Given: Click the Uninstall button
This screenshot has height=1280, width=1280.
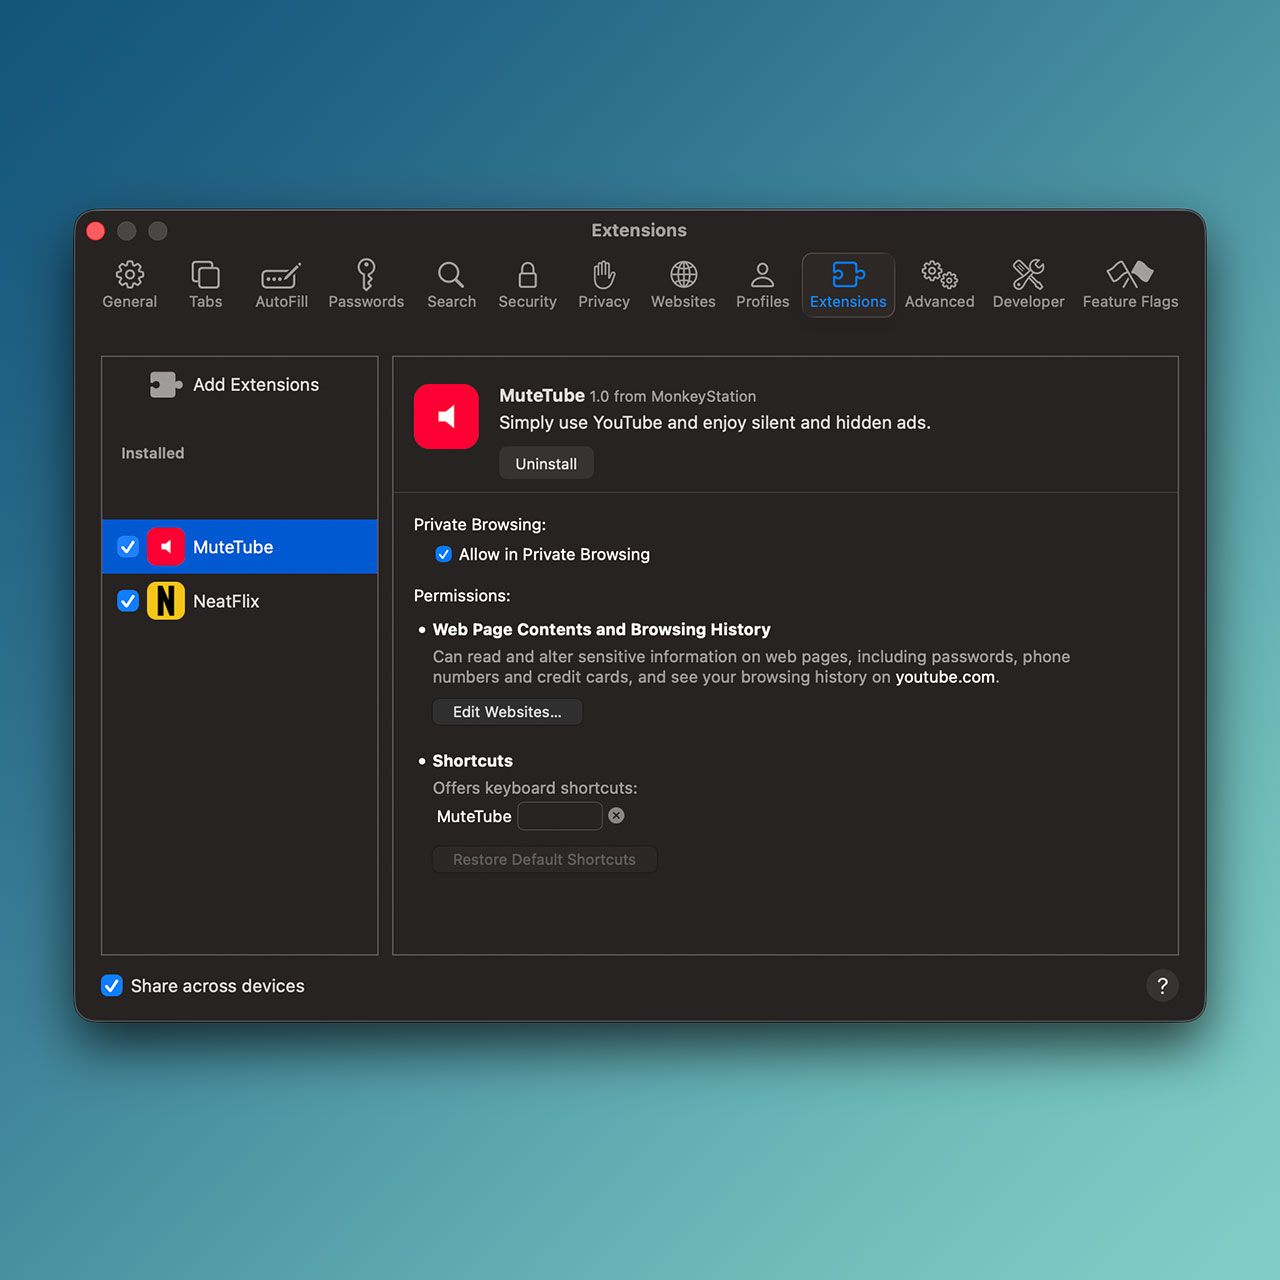Looking at the screenshot, I should tap(546, 464).
